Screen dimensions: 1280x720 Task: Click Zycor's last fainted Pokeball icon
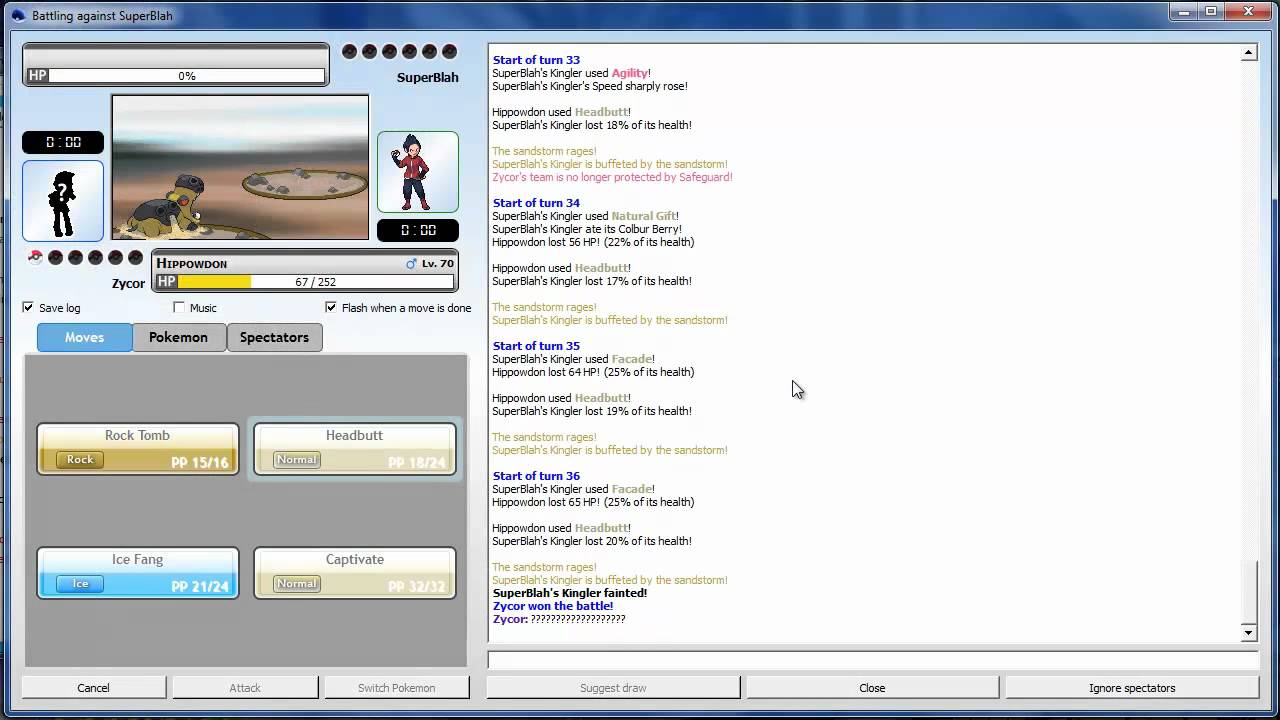click(135, 258)
